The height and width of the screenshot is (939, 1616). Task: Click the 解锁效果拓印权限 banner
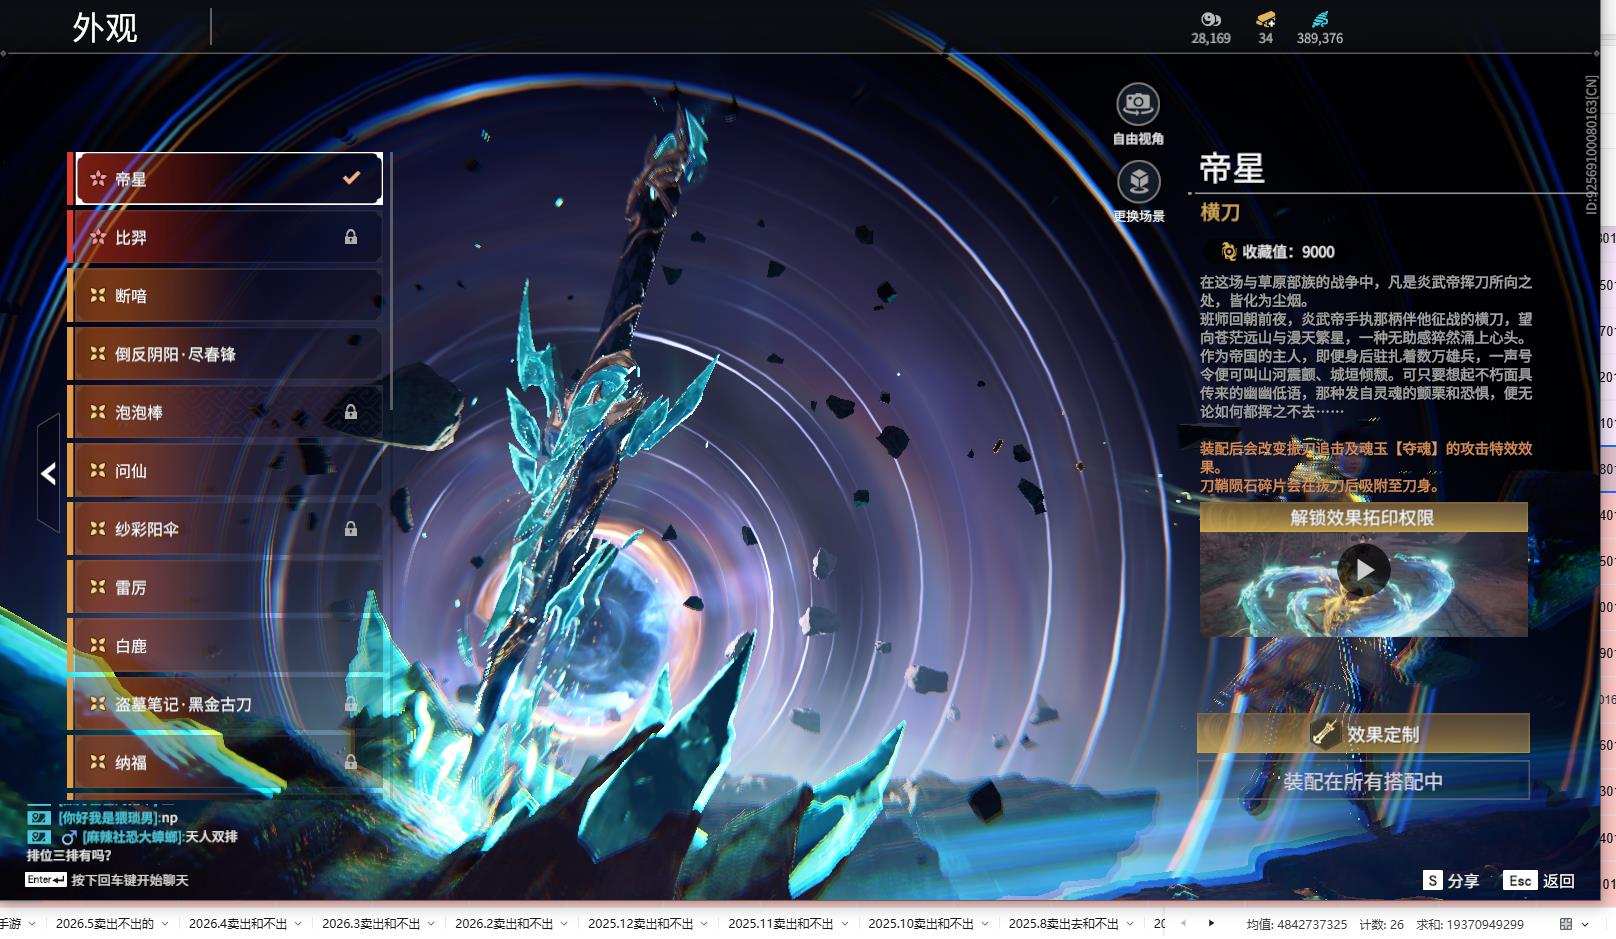click(x=1363, y=517)
